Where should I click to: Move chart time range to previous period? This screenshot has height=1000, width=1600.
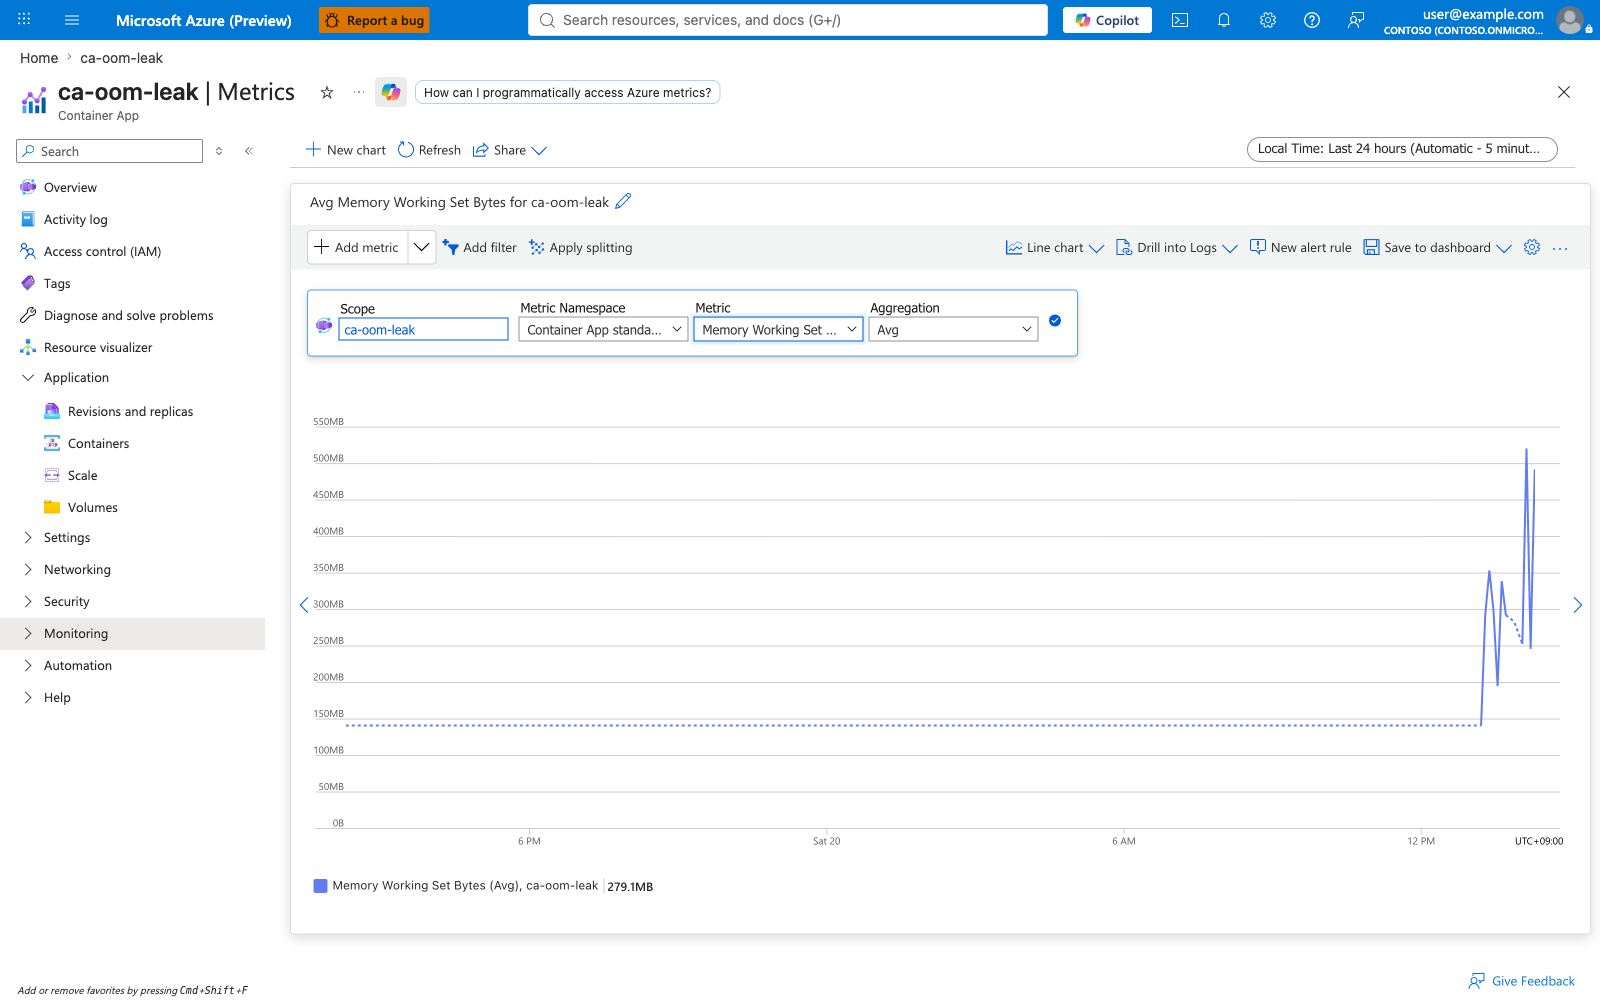pyautogui.click(x=304, y=605)
